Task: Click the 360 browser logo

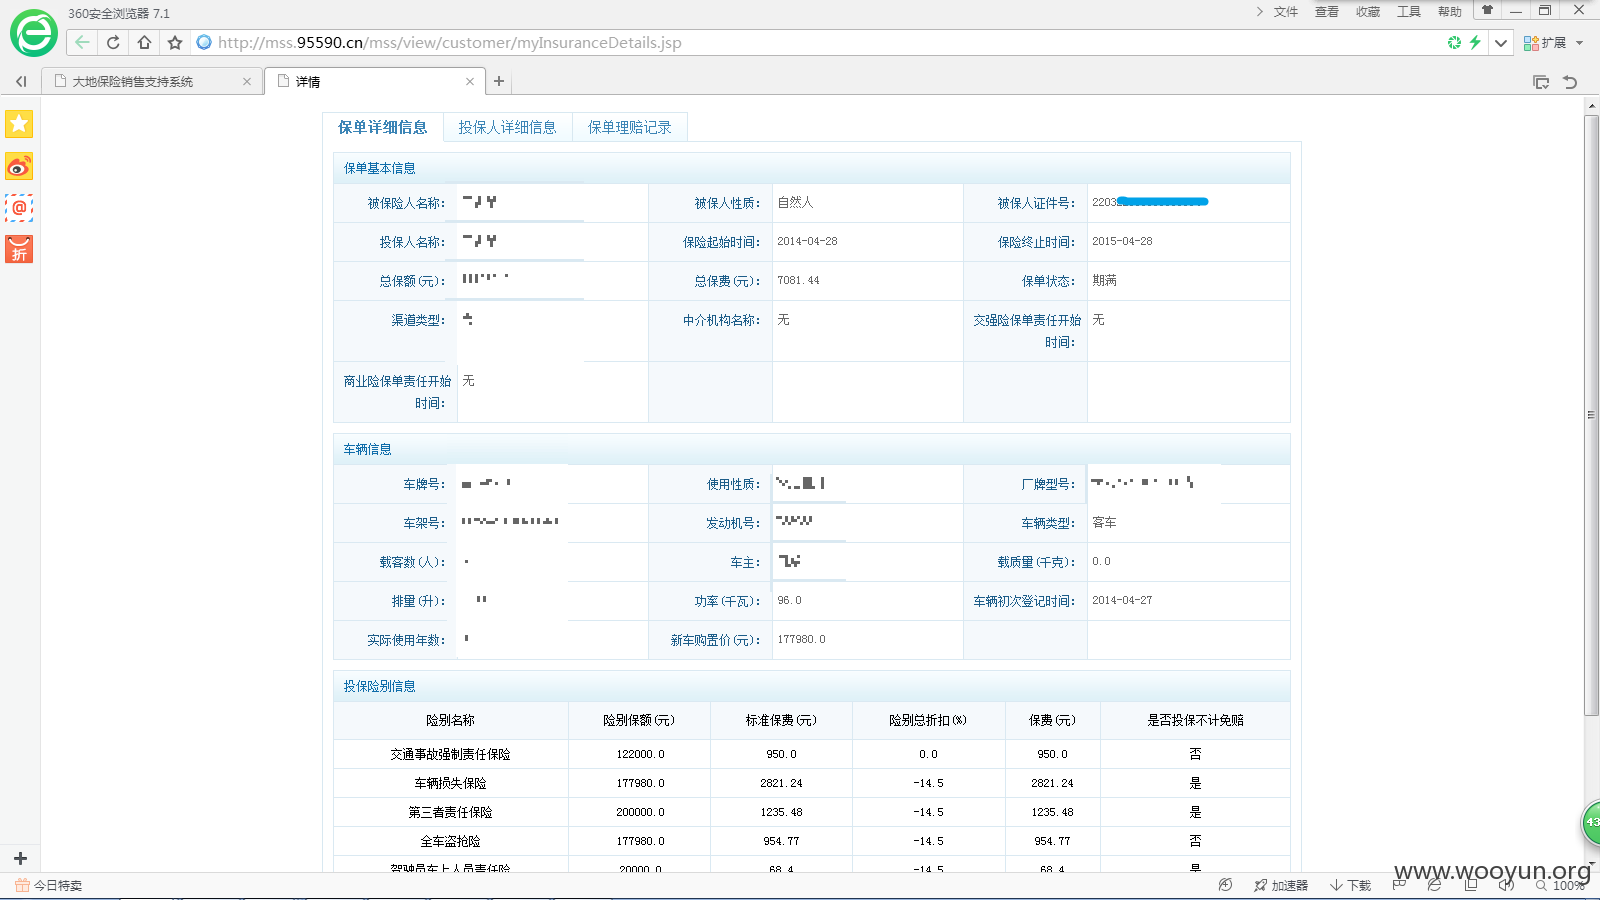Action: 34,34
